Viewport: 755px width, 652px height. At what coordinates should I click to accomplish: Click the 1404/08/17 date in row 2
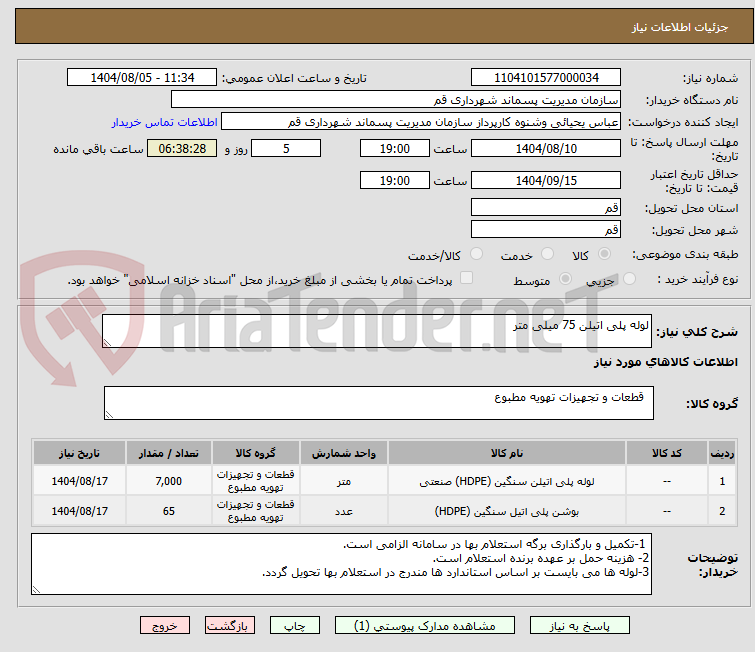pos(79,511)
